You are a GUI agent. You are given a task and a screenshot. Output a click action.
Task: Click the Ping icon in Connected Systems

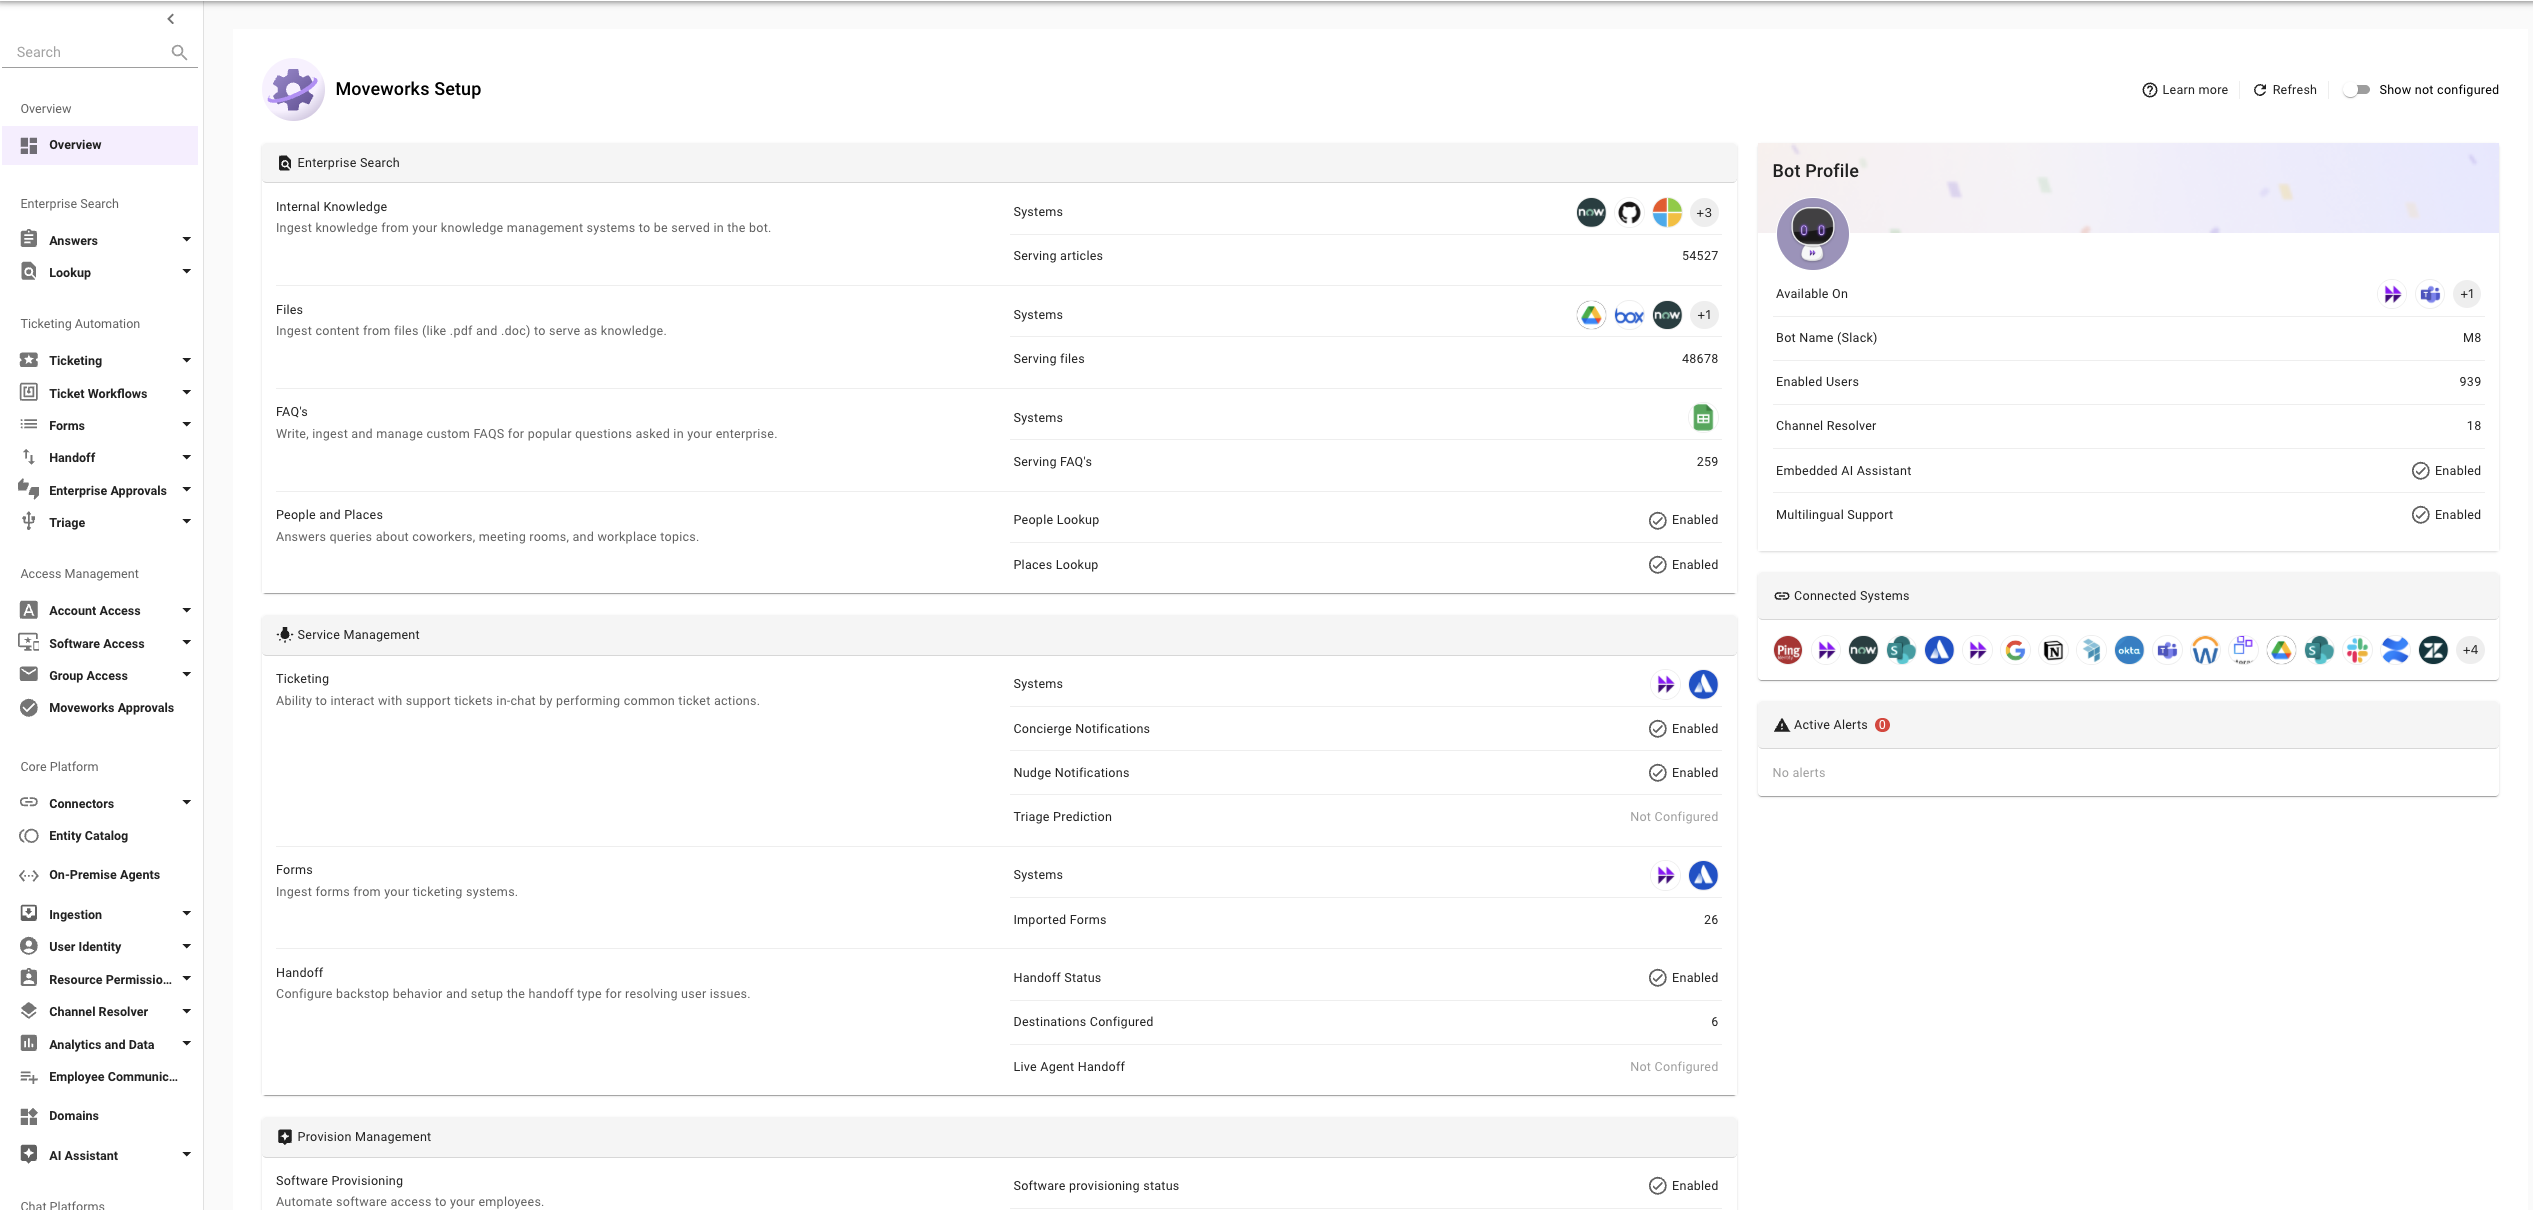1788,650
